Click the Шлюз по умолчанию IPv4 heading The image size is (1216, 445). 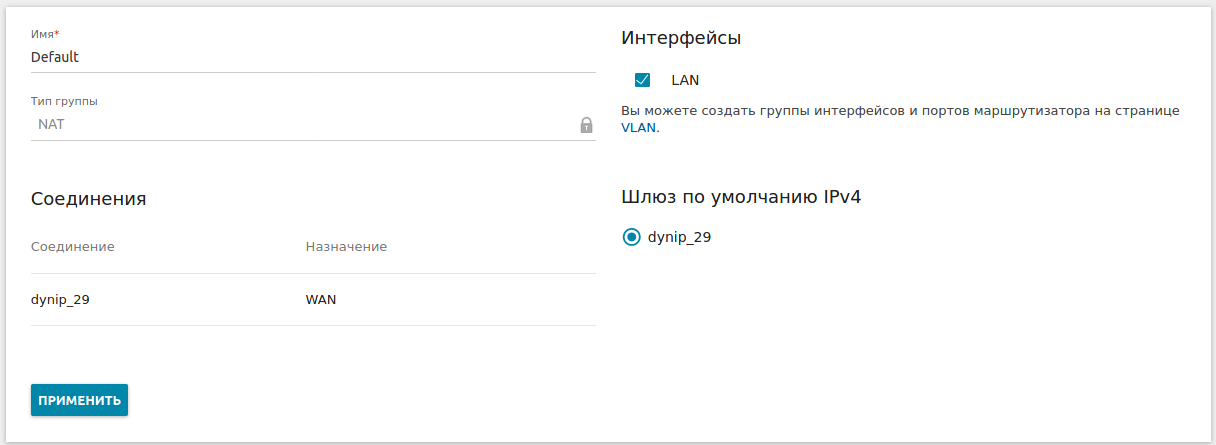[740, 197]
